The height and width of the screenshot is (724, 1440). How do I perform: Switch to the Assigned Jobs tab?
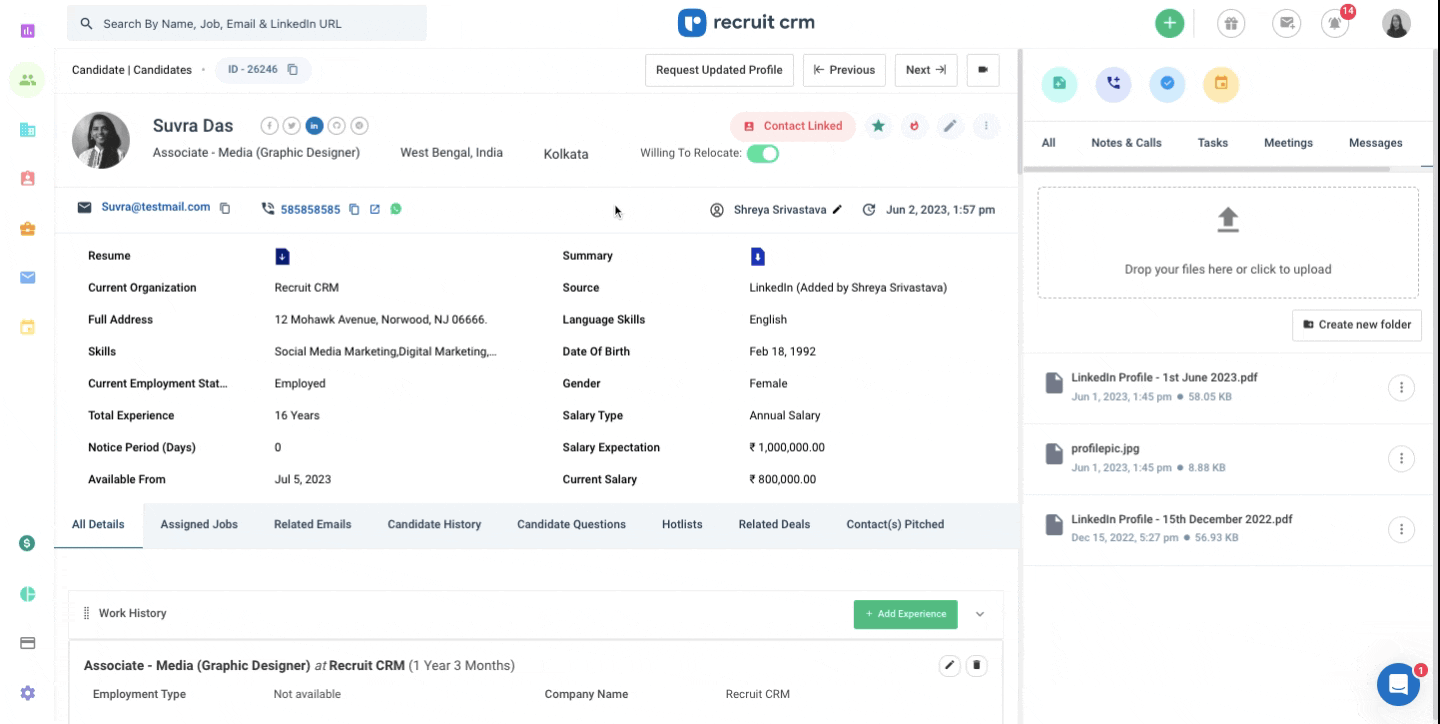point(198,524)
